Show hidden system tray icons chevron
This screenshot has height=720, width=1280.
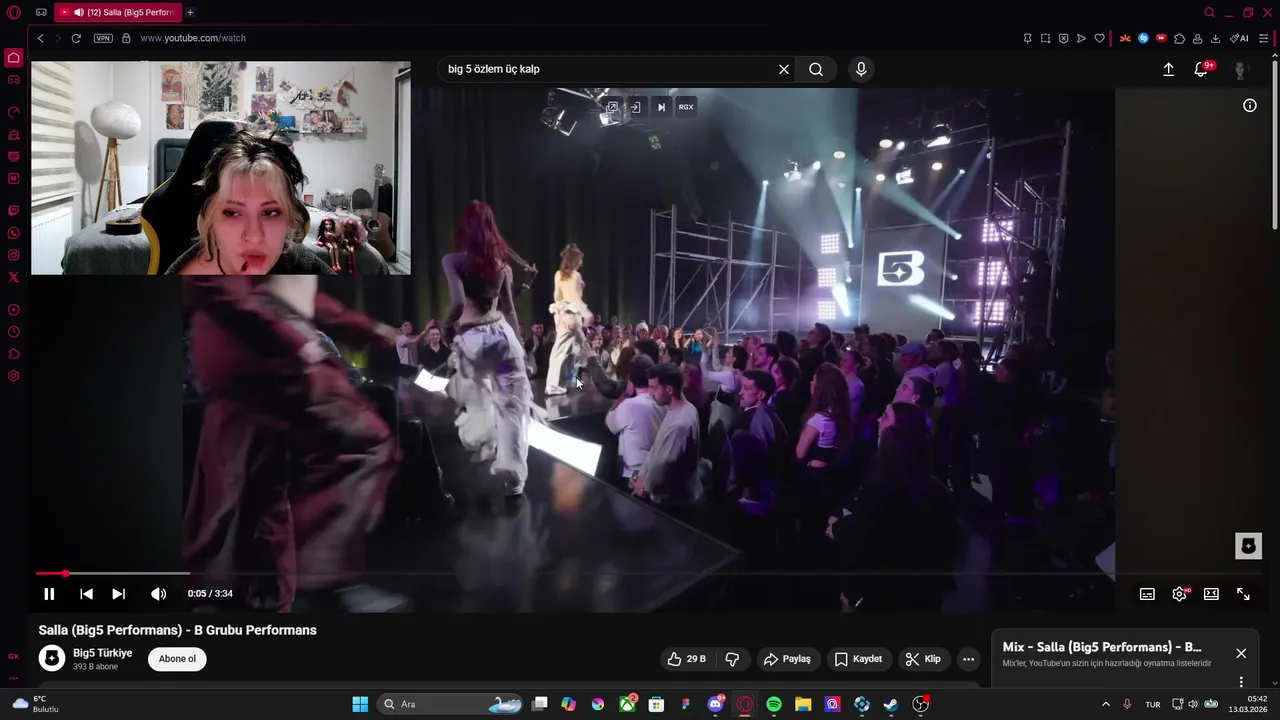[x=1105, y=704]
